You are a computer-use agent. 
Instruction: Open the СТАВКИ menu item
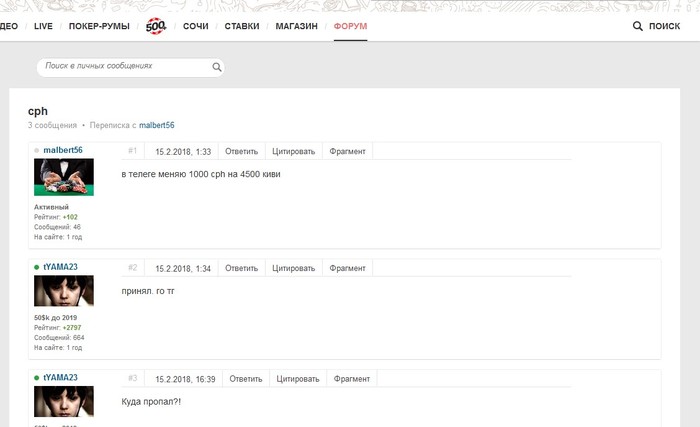pyautogui.click(x=242, y=26)
